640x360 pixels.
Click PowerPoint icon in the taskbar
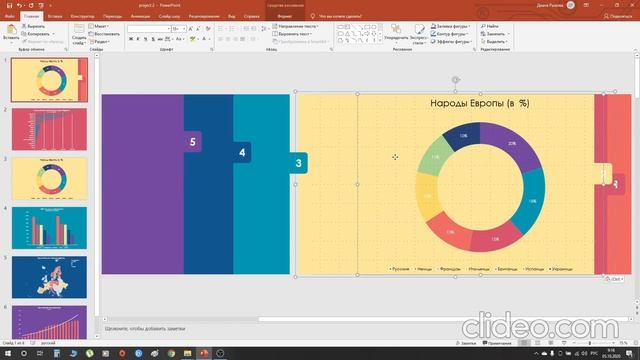204,353
